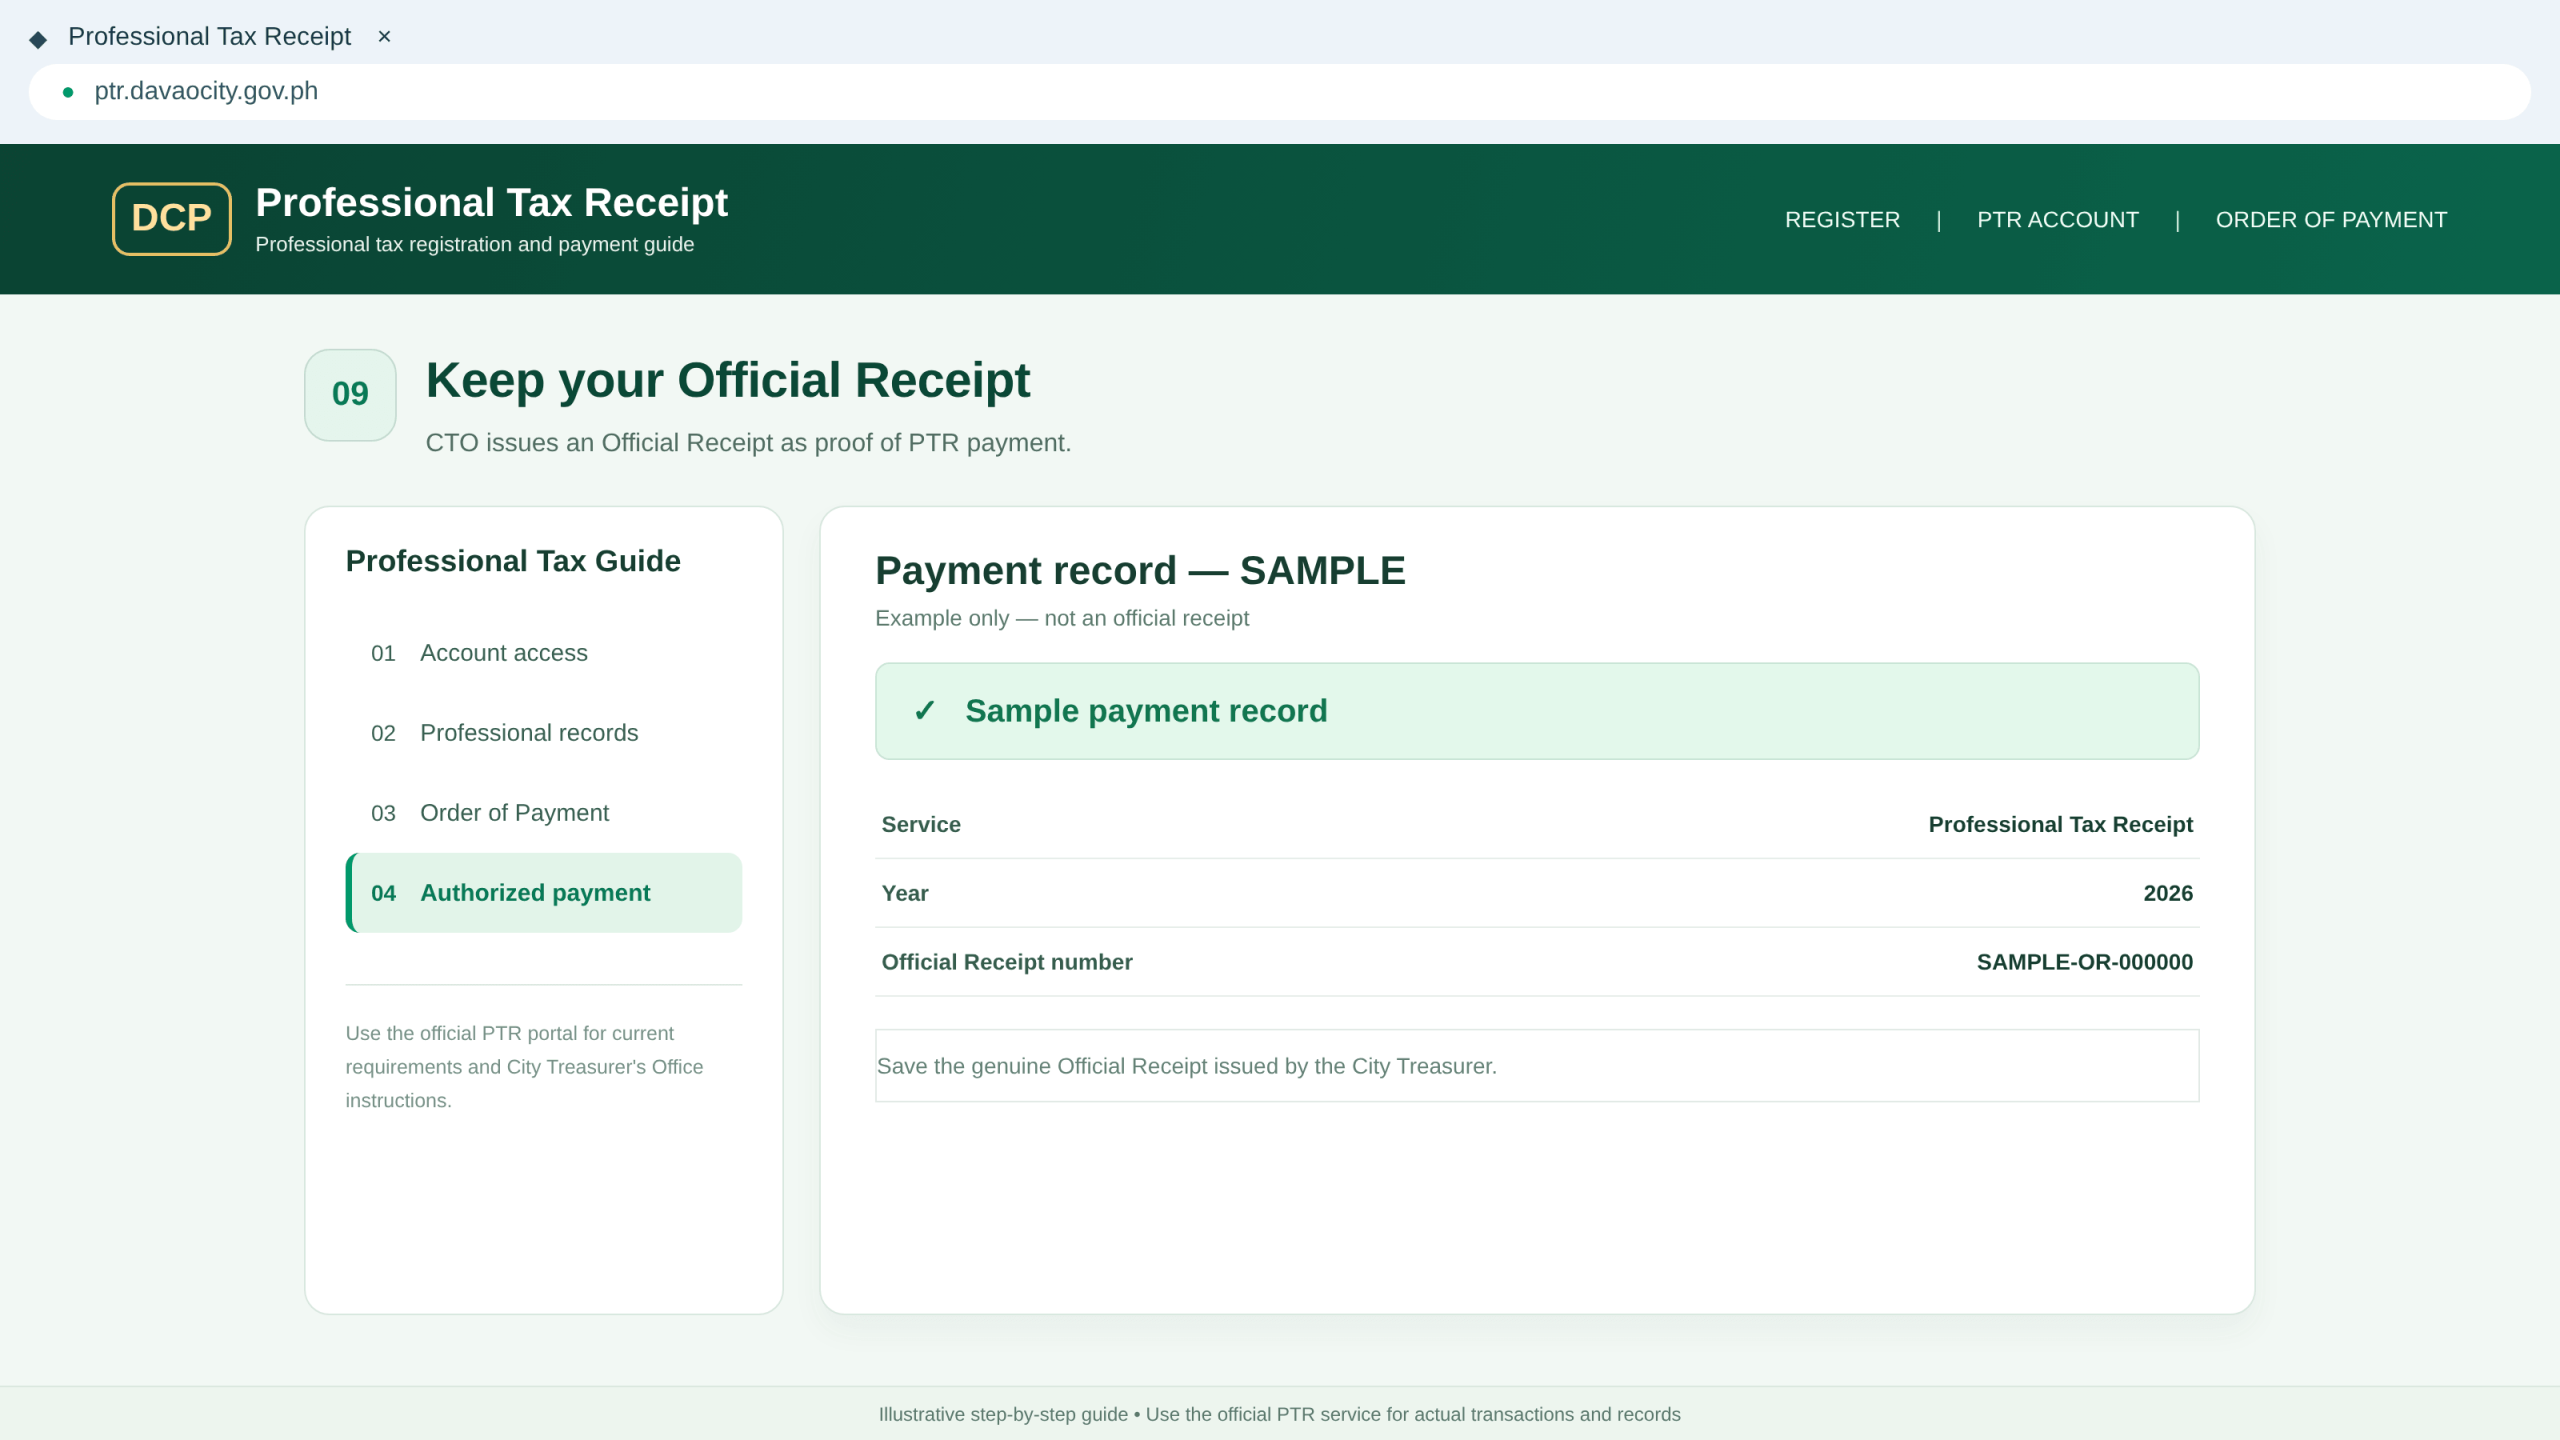Click the 'Professional Tax Guide' sidebar heading

(x=513, y=561)
